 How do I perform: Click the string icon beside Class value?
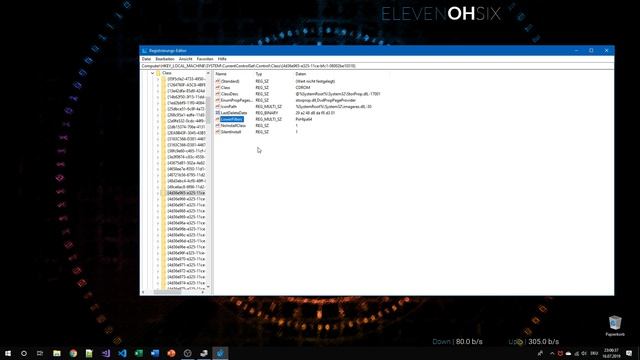click(x=218, y=87)
